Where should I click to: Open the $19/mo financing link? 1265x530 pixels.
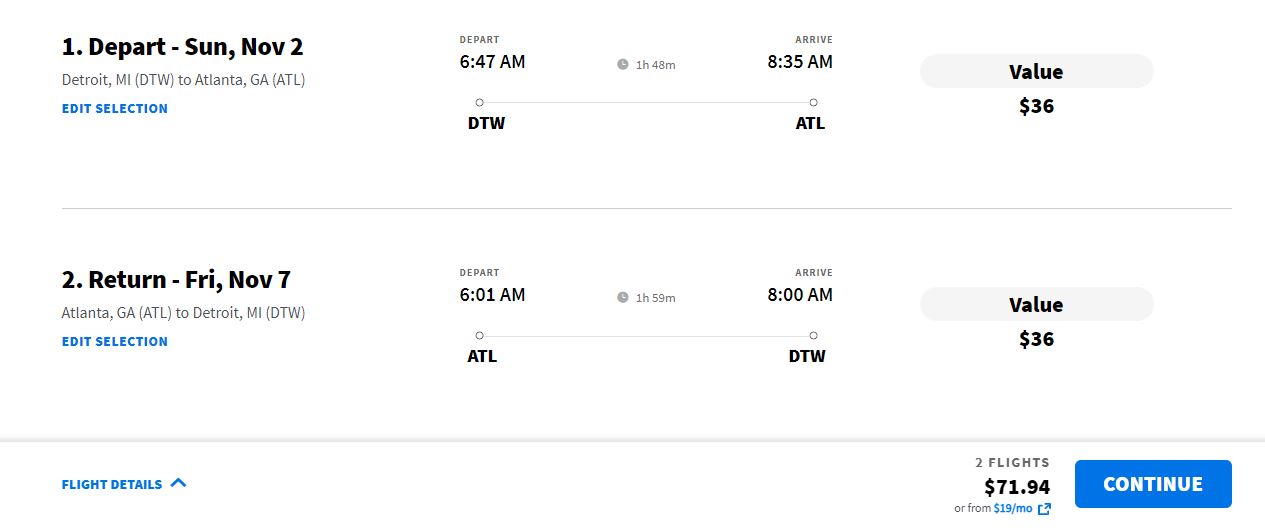pyautogui.click(x=1013, y=509)
